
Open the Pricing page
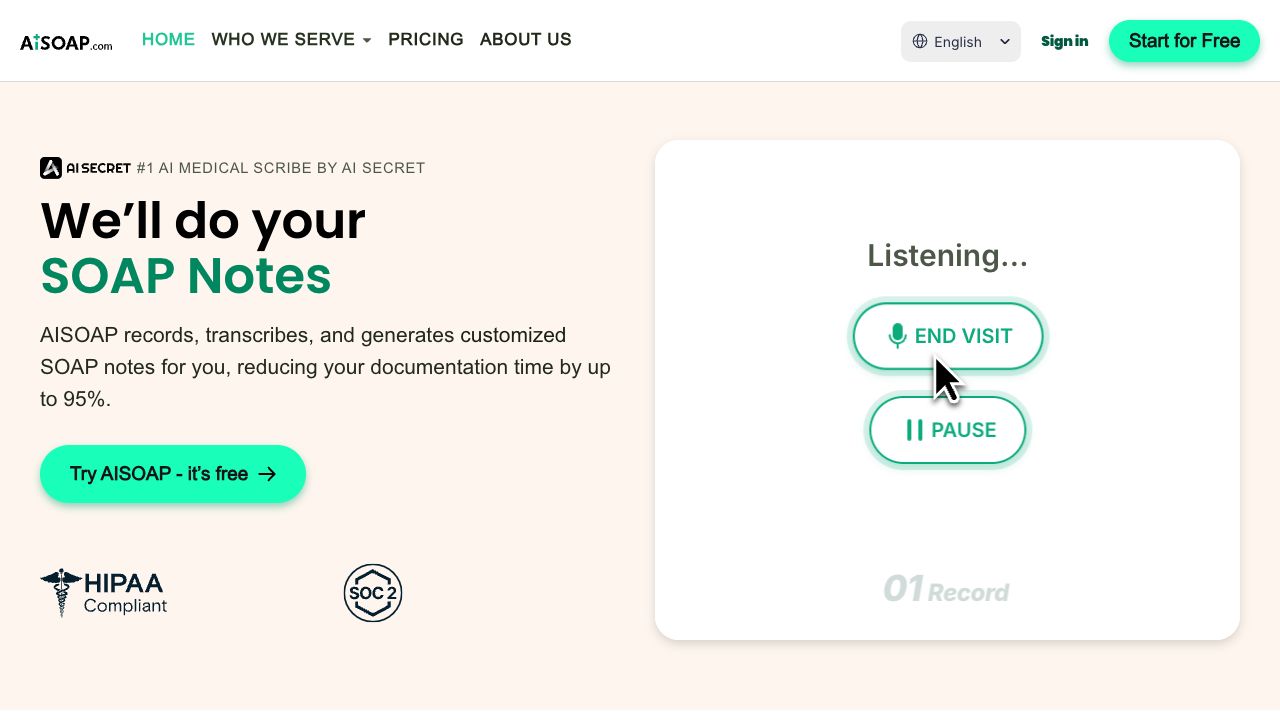click(426, 40)
